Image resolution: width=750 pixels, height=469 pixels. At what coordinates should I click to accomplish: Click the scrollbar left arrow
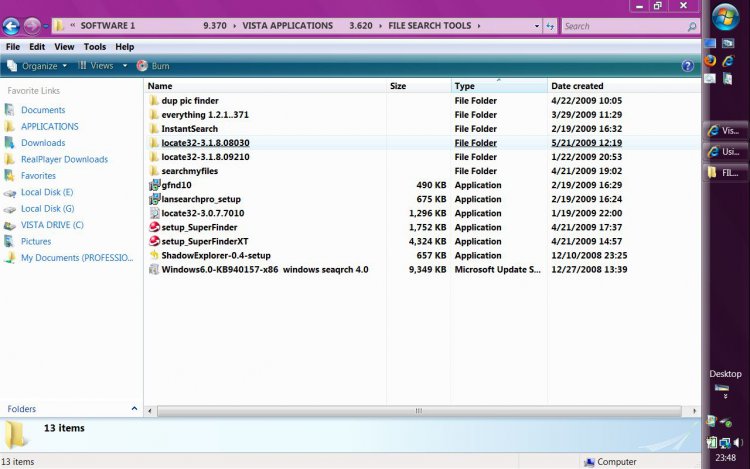click(x=150, y=411)
